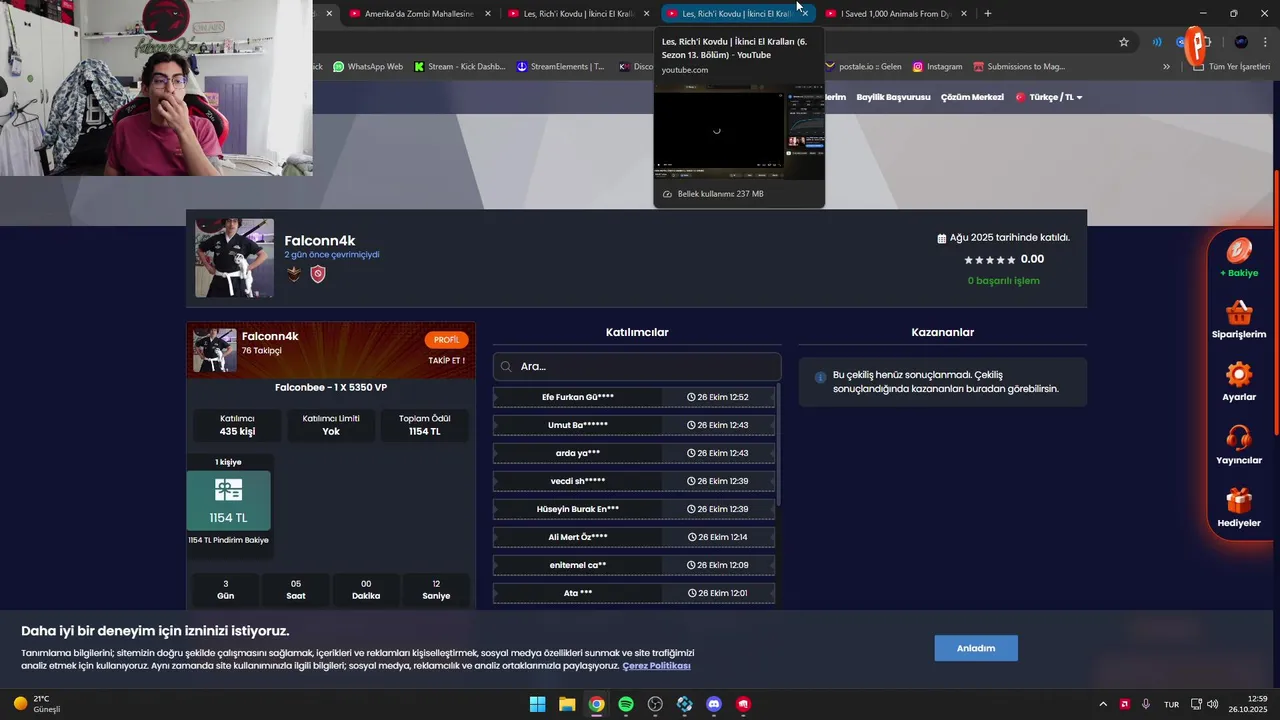Close the I Saved 1,000 Animals tab

pyautogui.click(x=964, y=14)
